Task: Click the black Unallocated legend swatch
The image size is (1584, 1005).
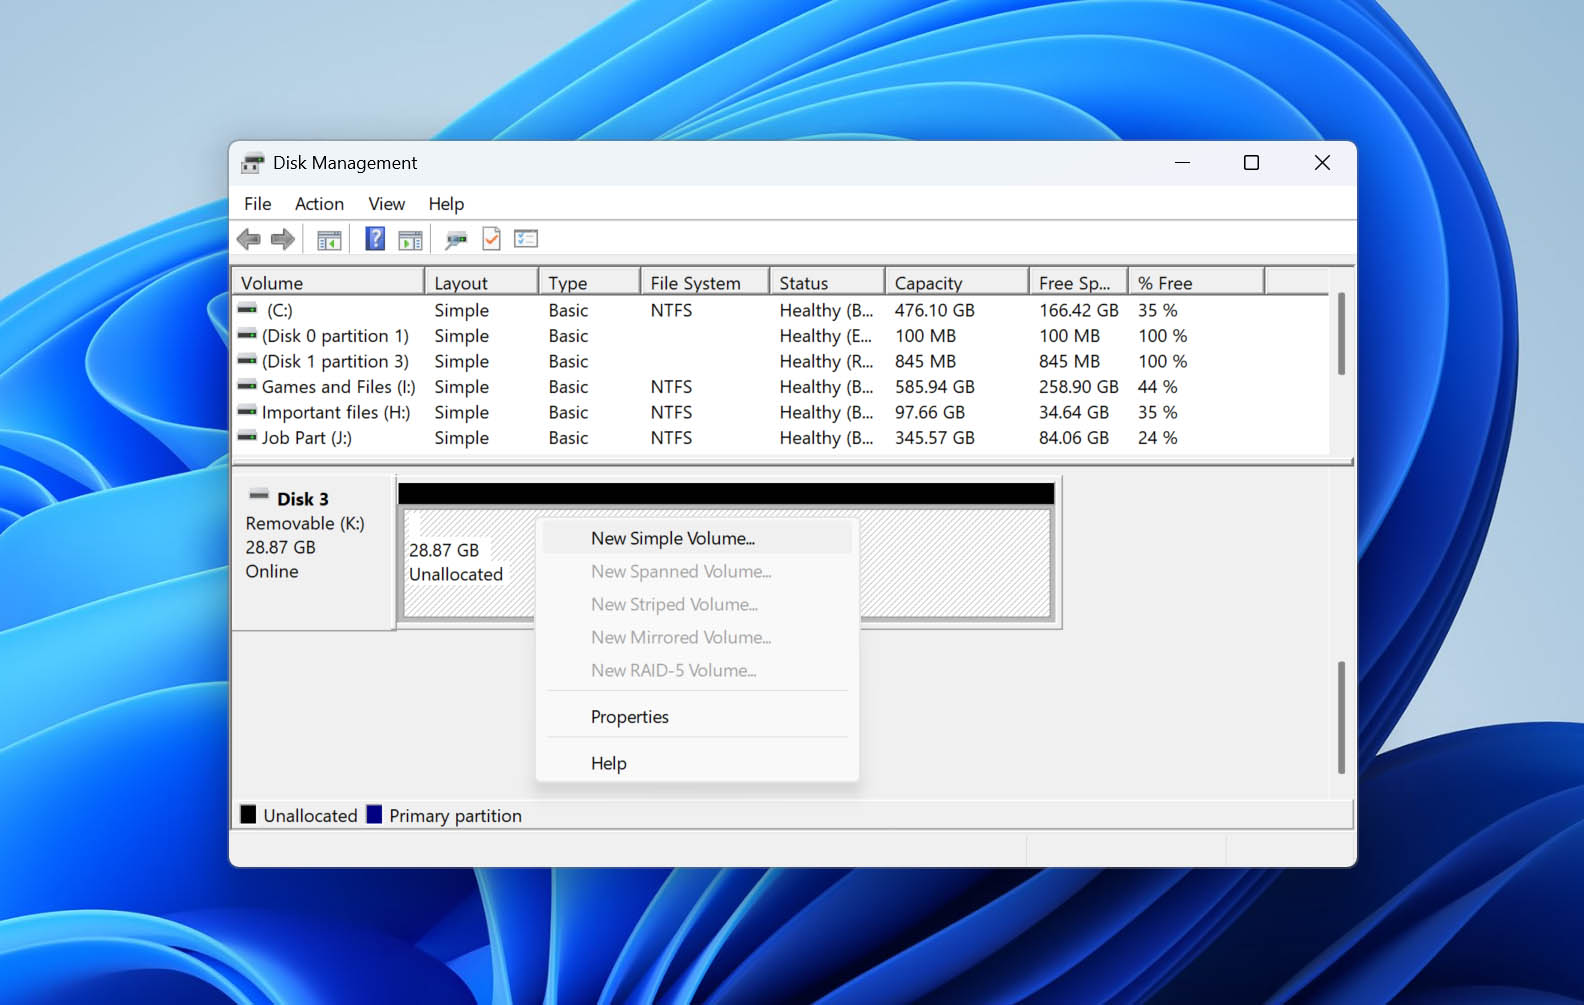Action: tap(248, 815)
